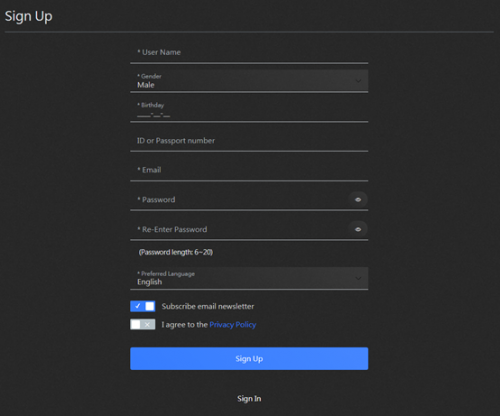
Task: Focus the User Name field
Action: point(249,53)
